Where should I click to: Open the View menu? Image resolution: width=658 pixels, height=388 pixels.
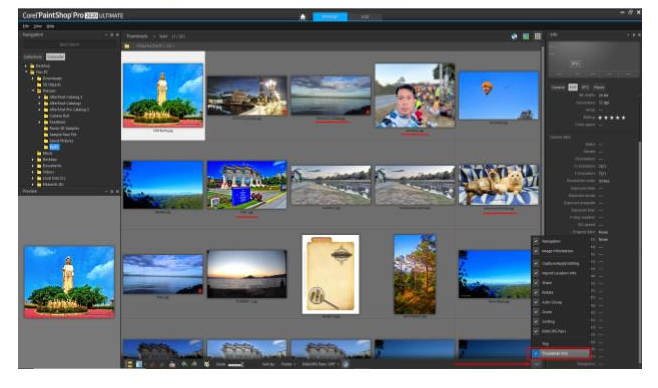[38, 26]
